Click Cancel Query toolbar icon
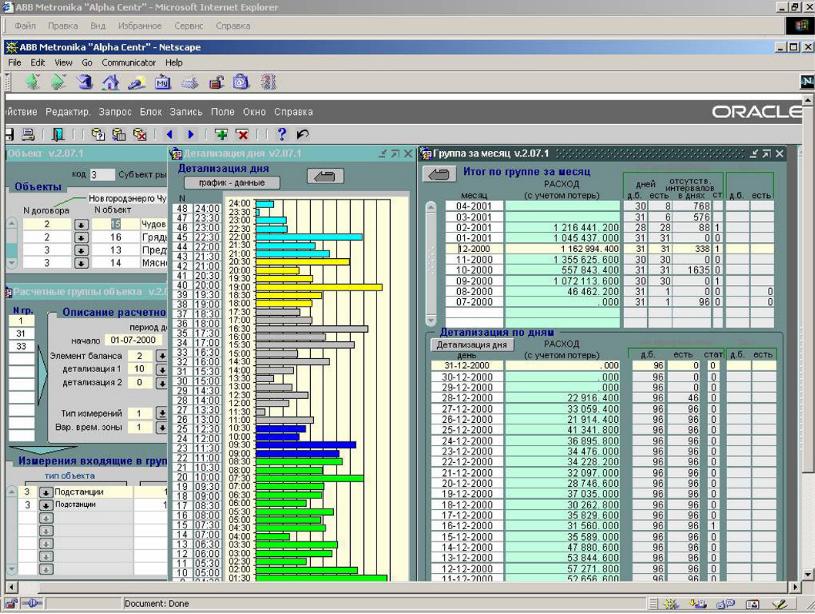Screen dimensions: 815x614 click(x=140, y=135)
